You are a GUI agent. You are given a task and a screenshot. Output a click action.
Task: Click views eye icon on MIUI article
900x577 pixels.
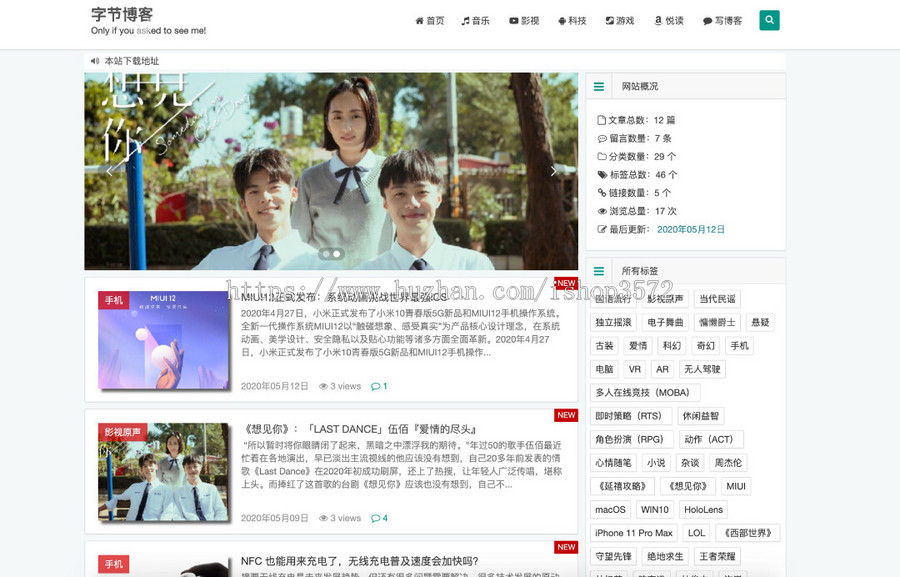(323, 386)
